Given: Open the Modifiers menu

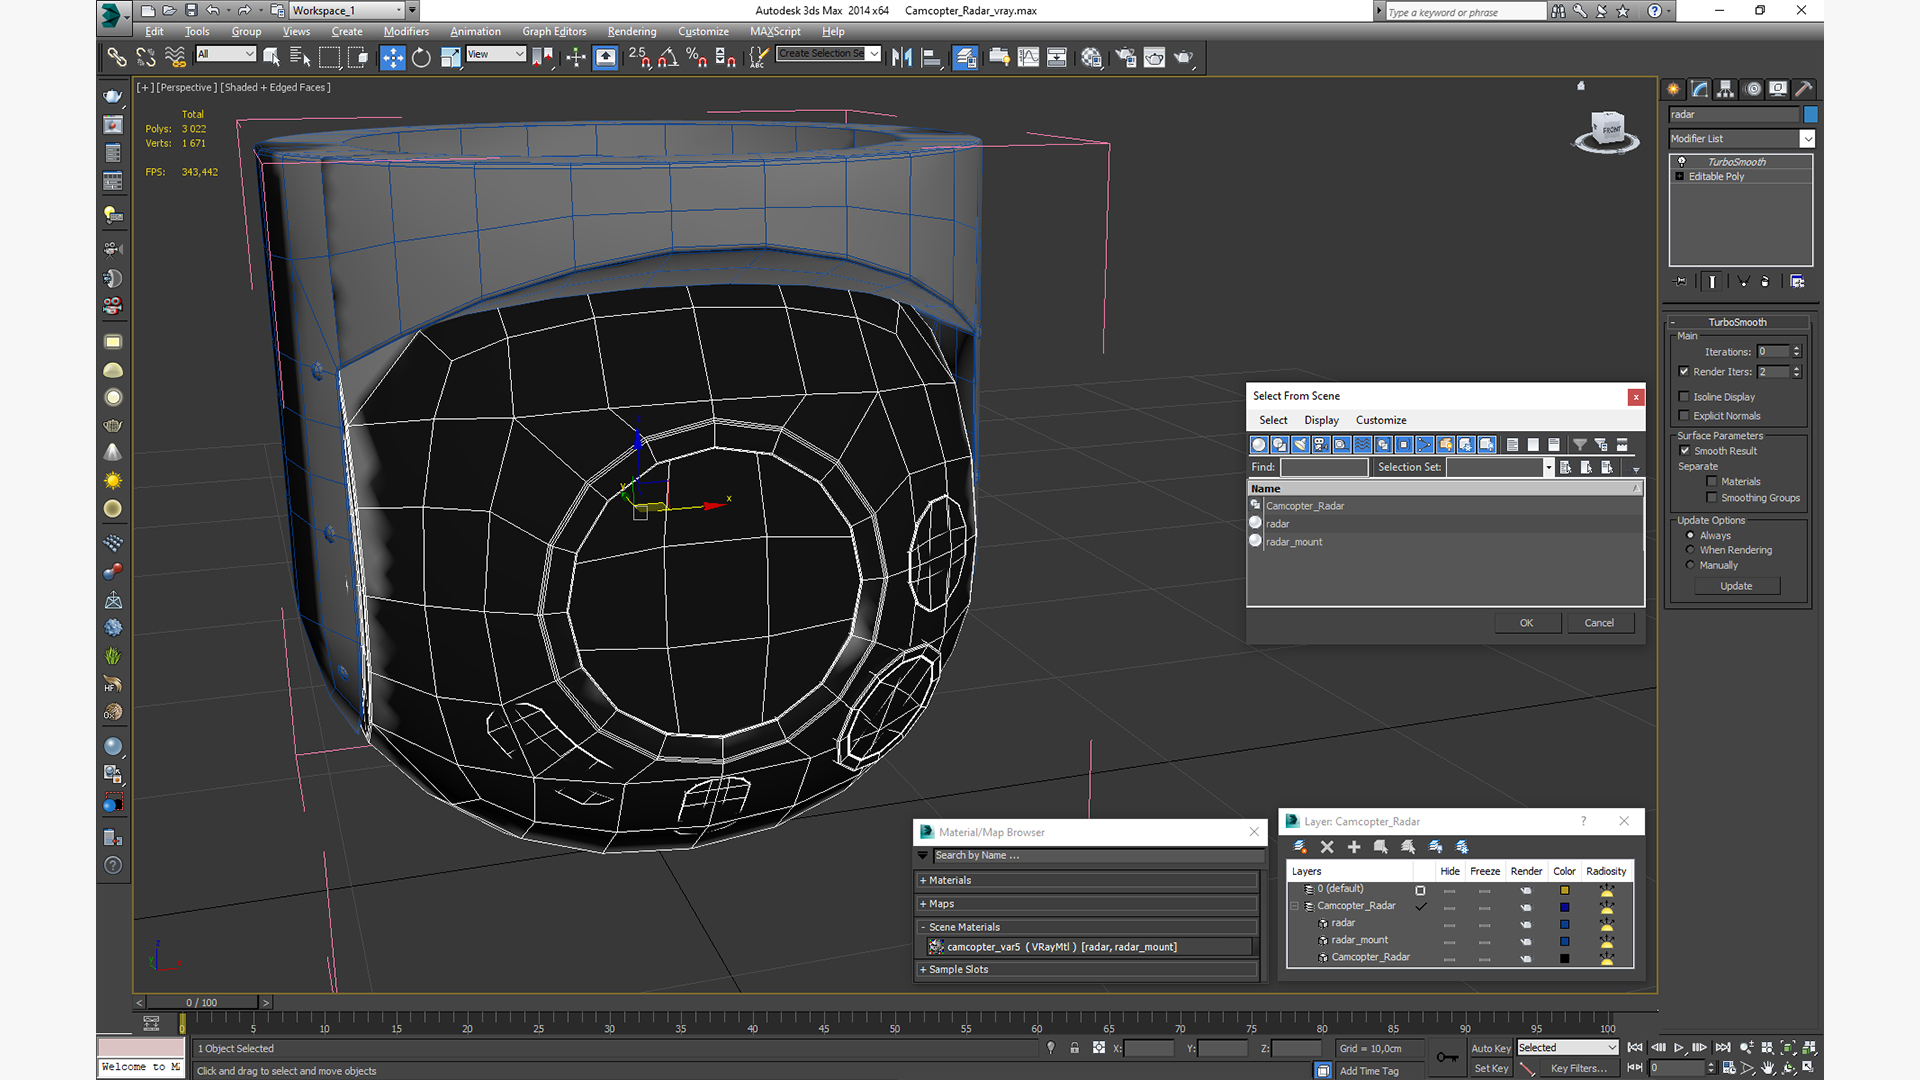Looking at the screenshot, I should coord(405,32).
